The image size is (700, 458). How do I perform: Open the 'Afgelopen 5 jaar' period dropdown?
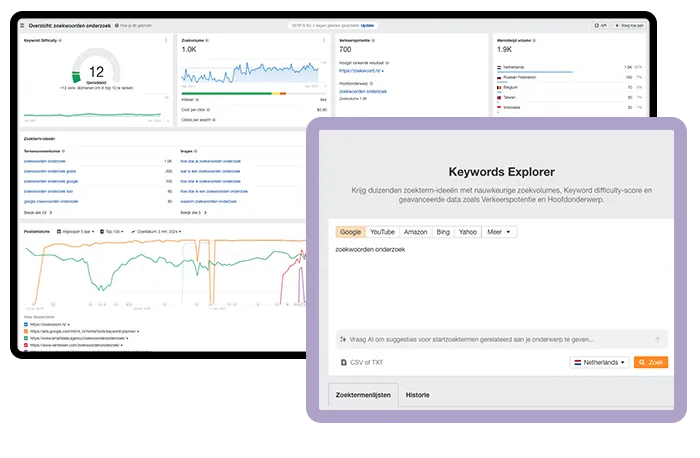[75, 232]
